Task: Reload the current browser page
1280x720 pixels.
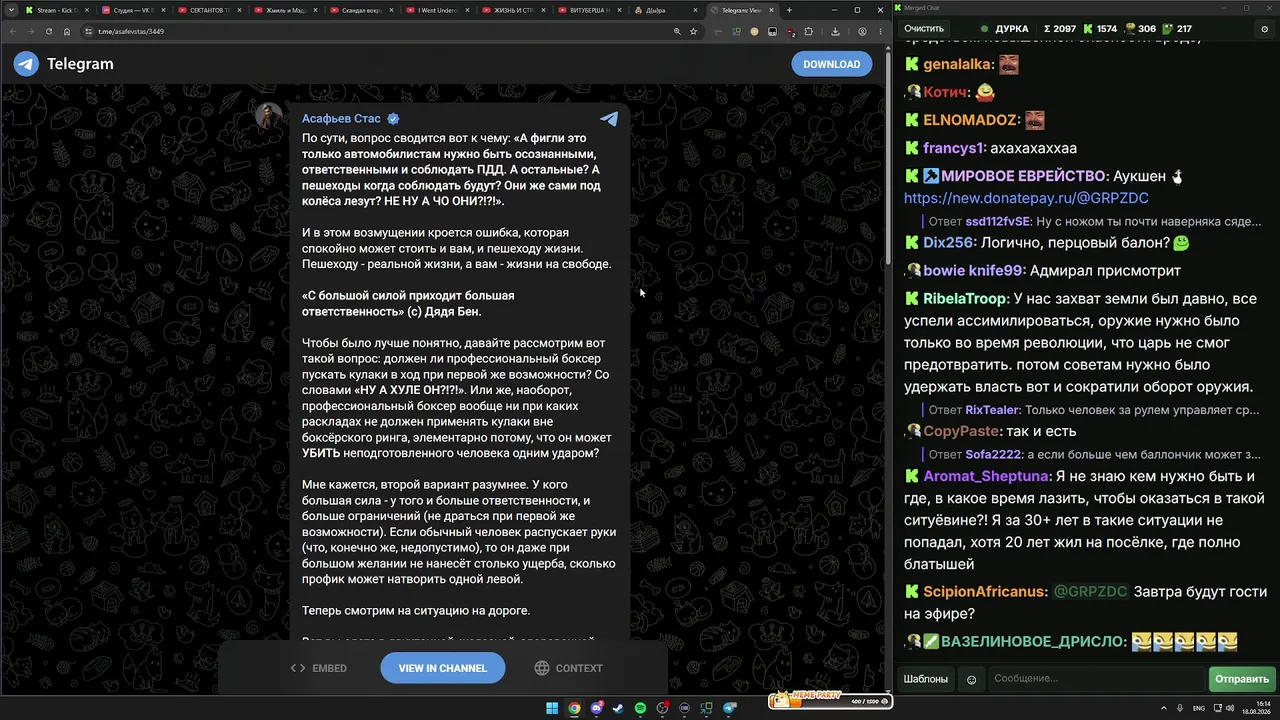Action: coord(49,31)
